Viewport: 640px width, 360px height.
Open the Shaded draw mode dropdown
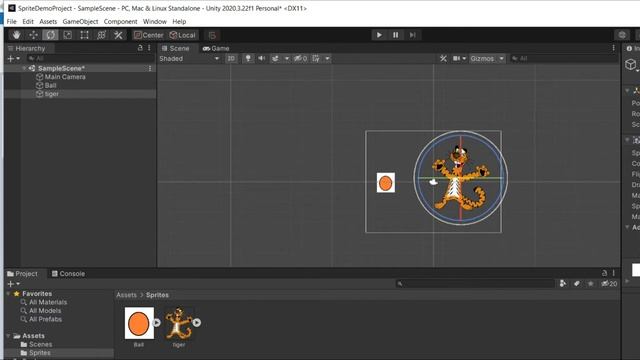pos(189,59)
